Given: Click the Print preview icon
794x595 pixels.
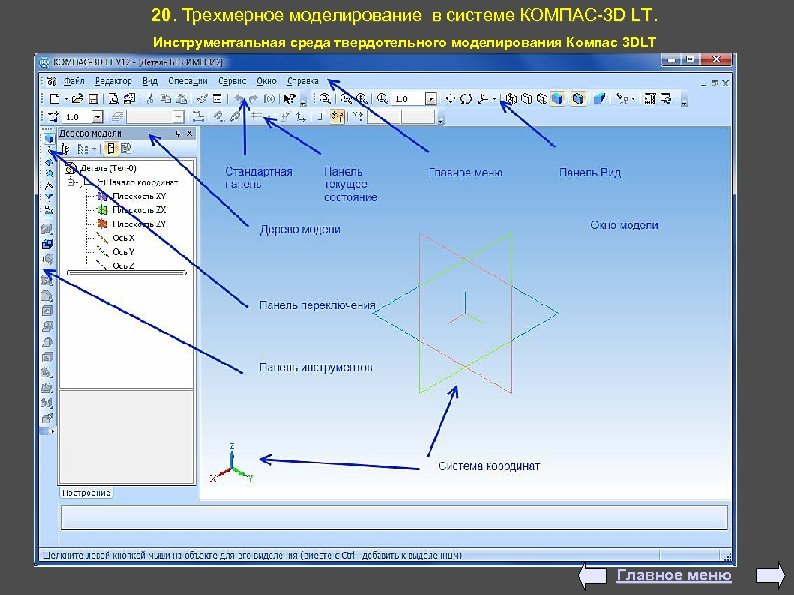Looking at the screenshot, I should click(x=114, y=99).
